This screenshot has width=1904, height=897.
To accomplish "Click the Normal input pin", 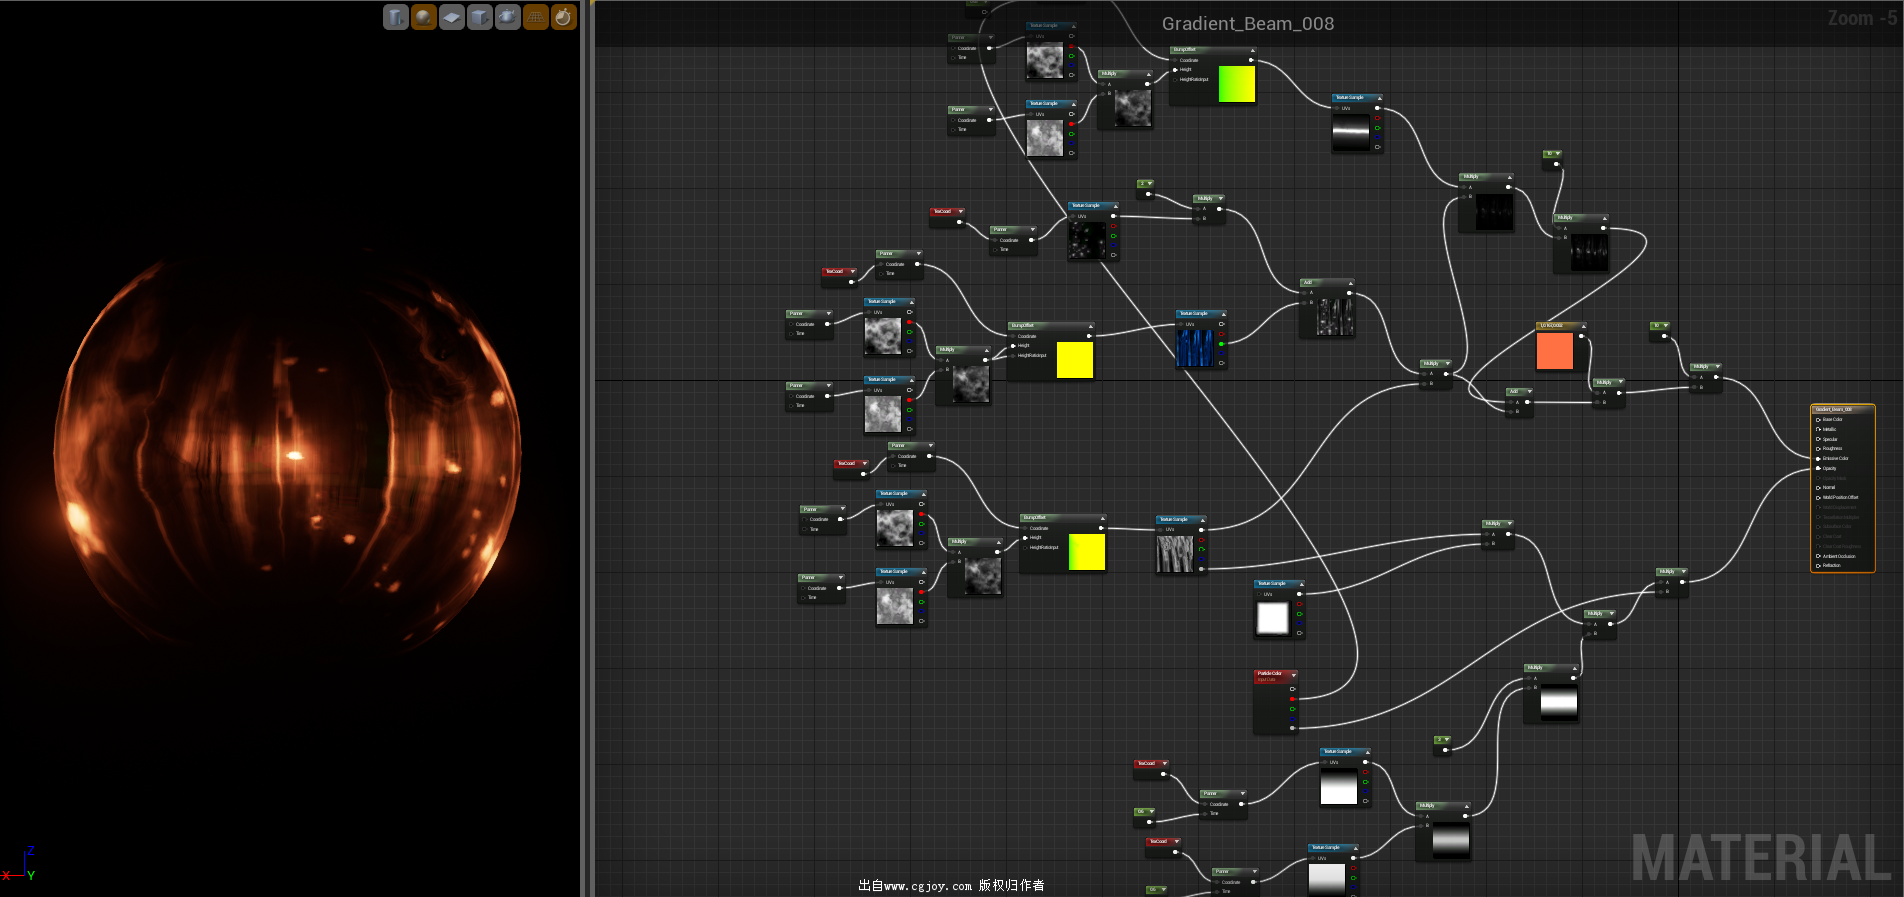I will (1818, 487).
